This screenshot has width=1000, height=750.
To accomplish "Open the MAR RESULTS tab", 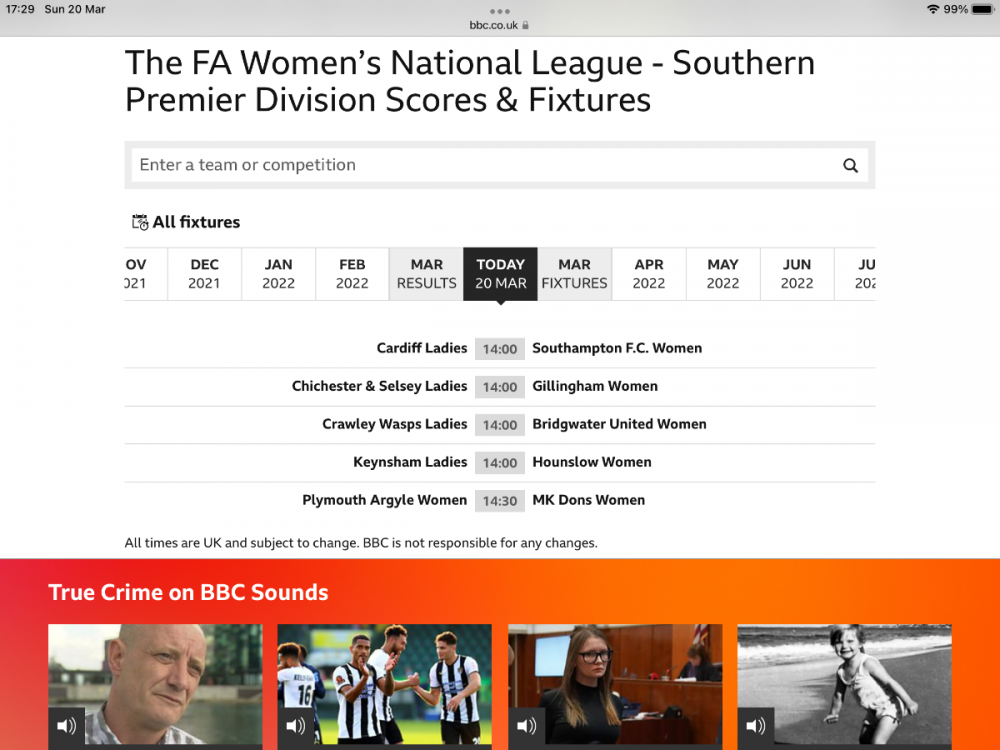I will click(426, 274).
